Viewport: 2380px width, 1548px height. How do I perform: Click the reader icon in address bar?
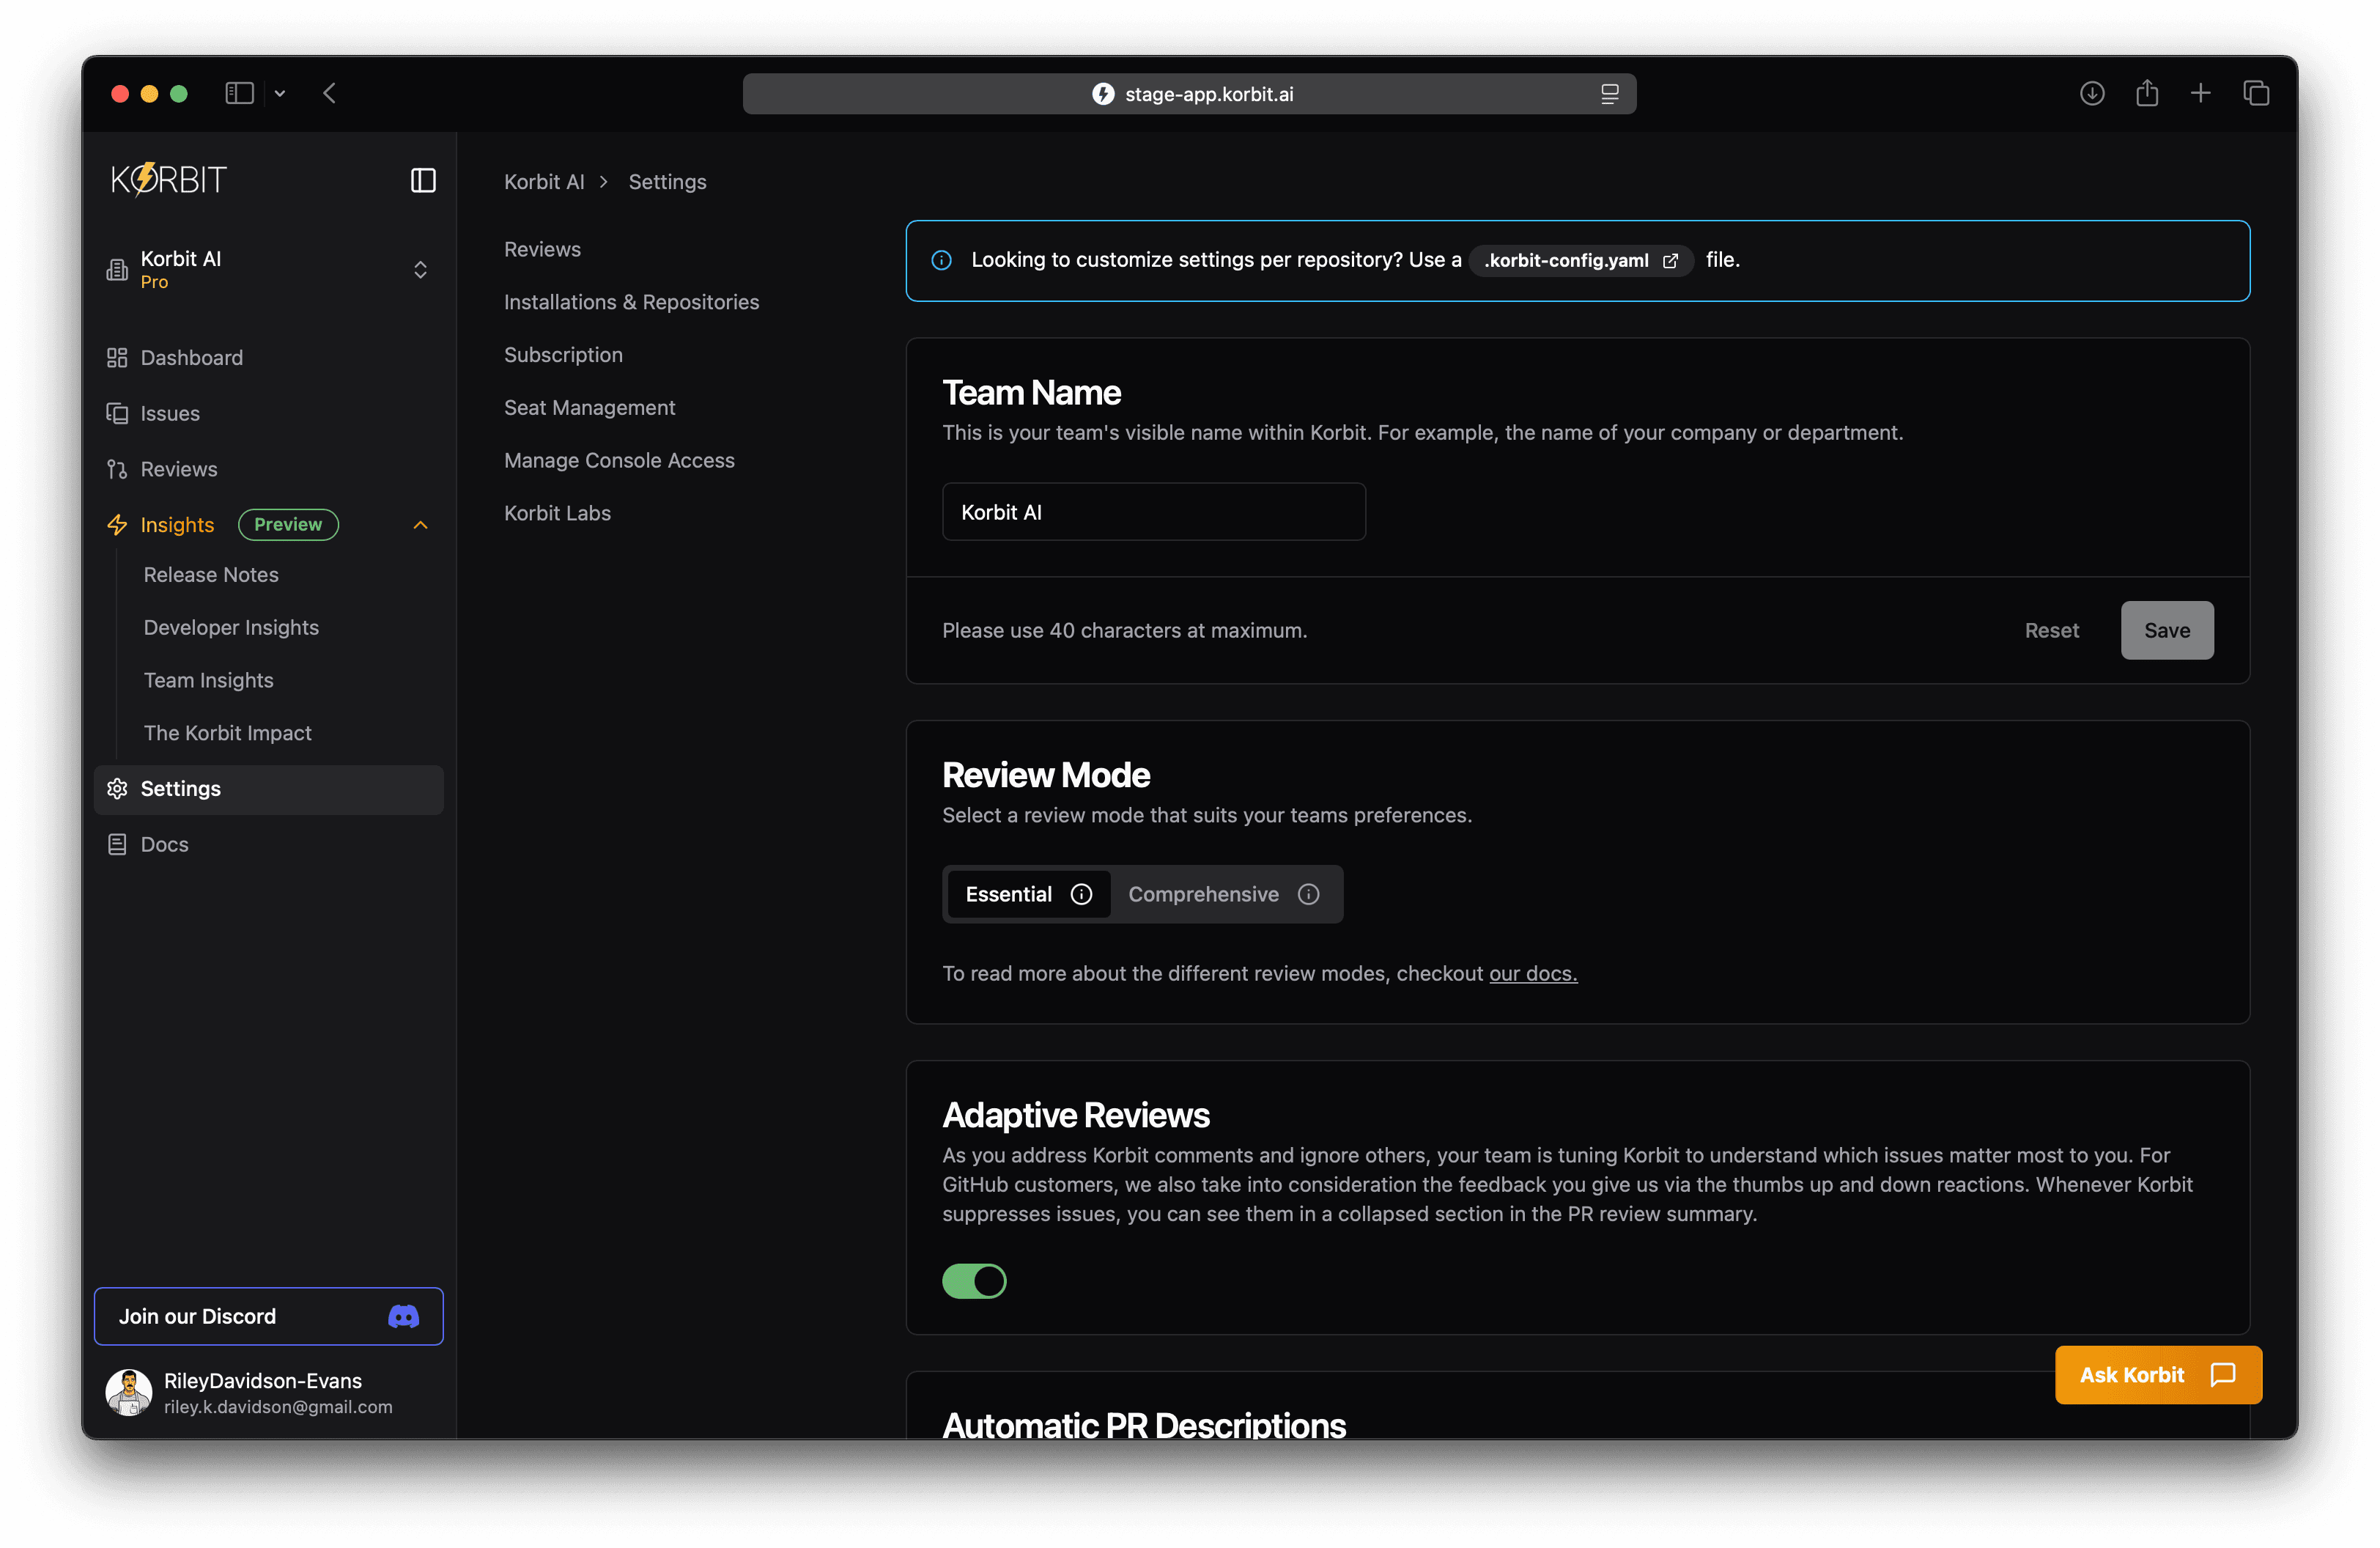click(1609, 94)
